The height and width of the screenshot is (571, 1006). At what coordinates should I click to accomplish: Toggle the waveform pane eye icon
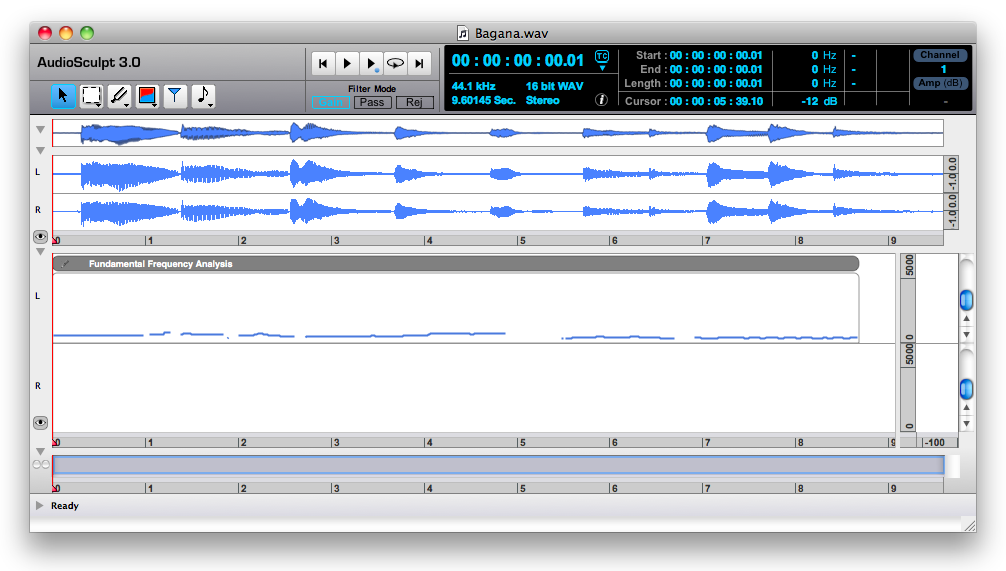[41, 237]
